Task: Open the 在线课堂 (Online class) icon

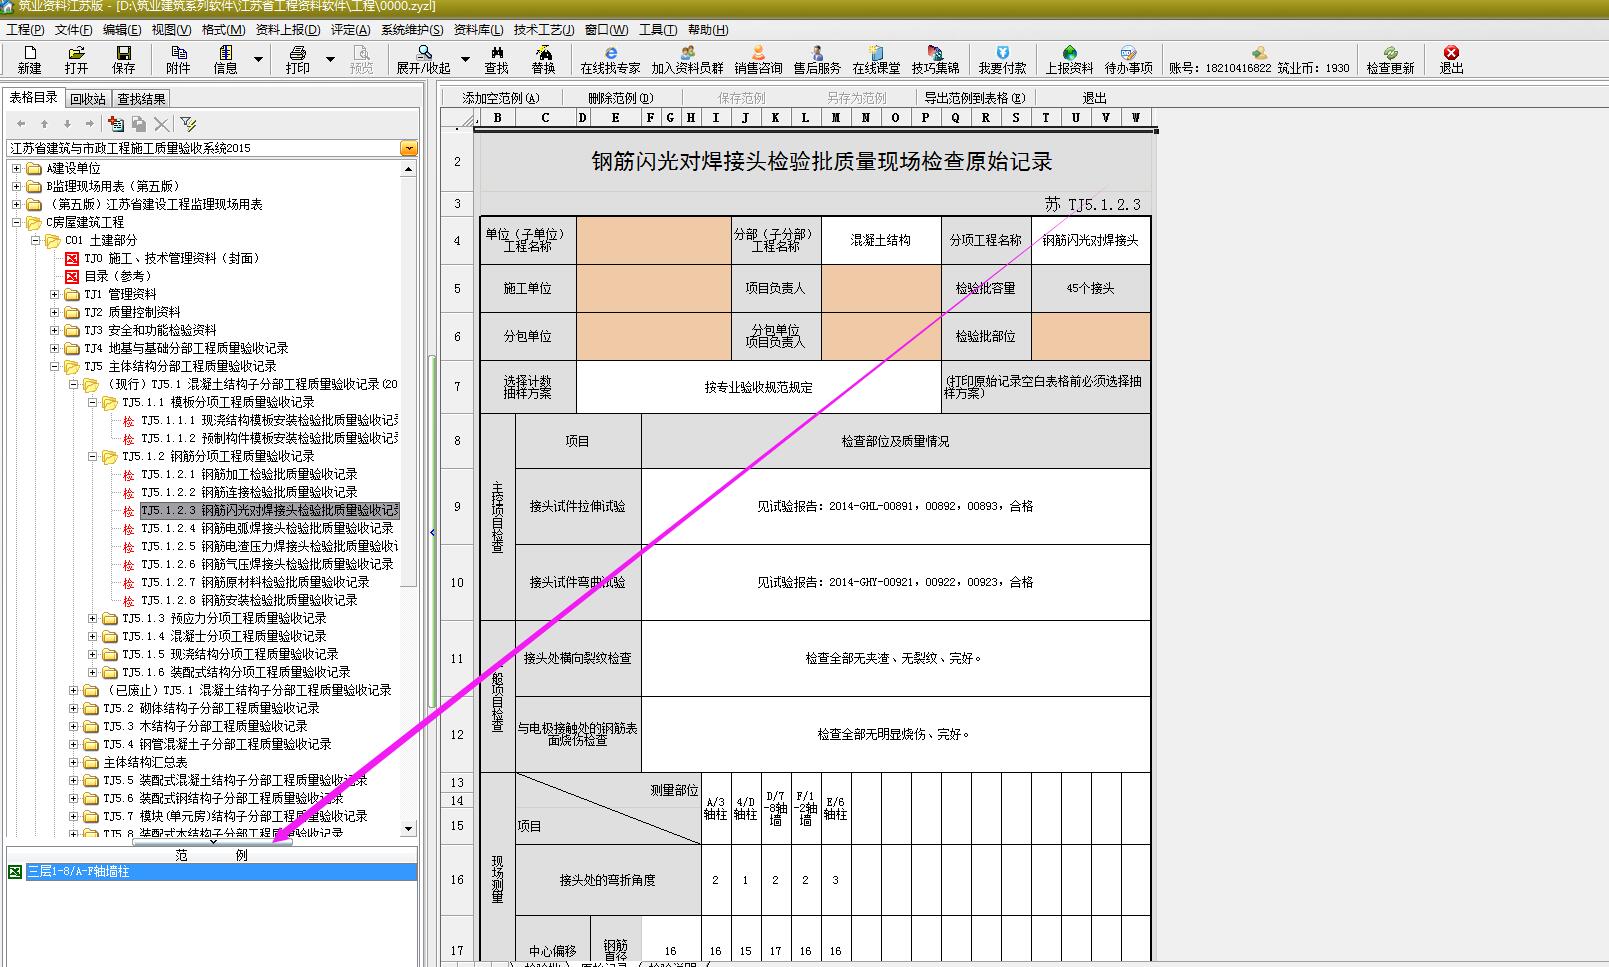Action: (x=876, y=59)
